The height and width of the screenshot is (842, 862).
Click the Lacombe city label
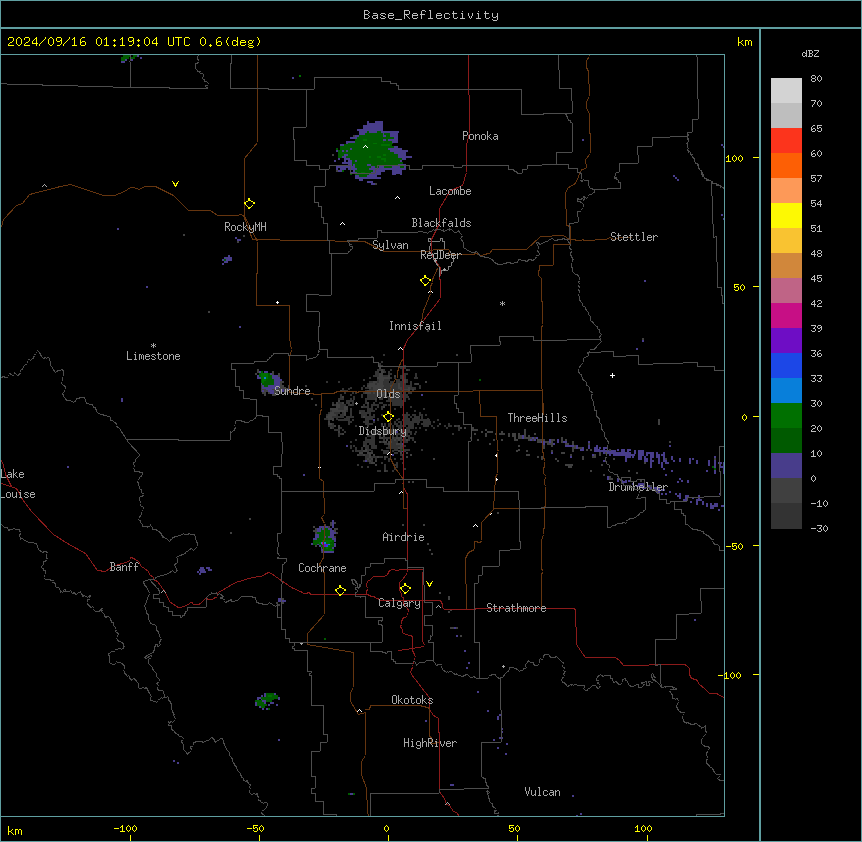(x=450, y=191)
